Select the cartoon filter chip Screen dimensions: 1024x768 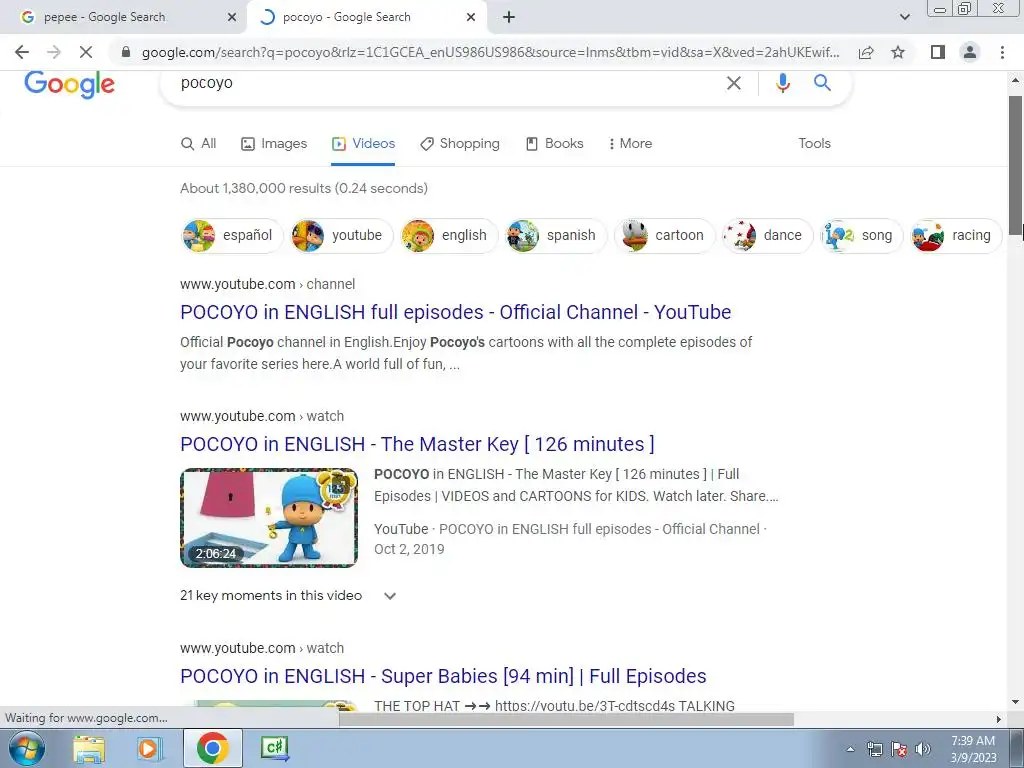(665, 235)
